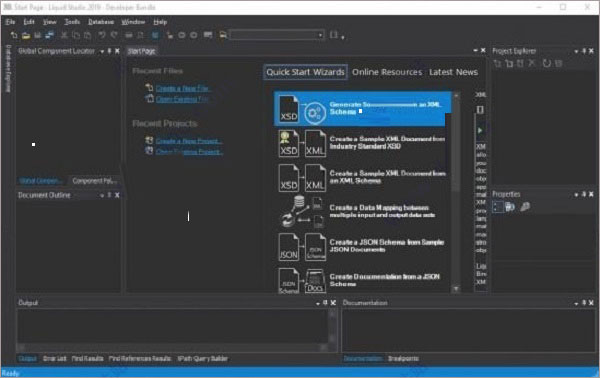Click the XSD icon in Generate Schema row
The height and width of the screenshot is (378, 600).
coord(289,109)
